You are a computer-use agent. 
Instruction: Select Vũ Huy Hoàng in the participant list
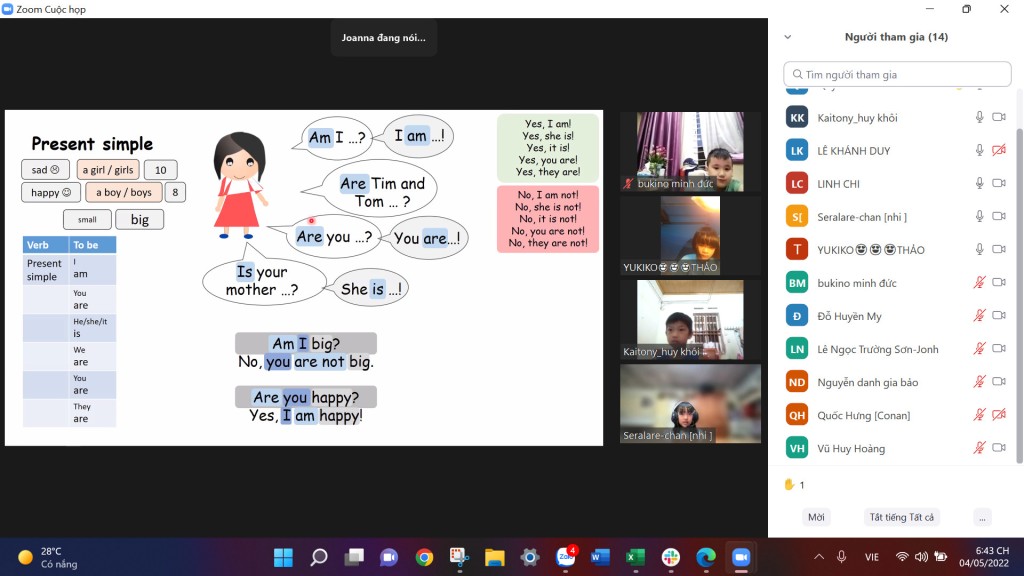[x=851, y=449]
